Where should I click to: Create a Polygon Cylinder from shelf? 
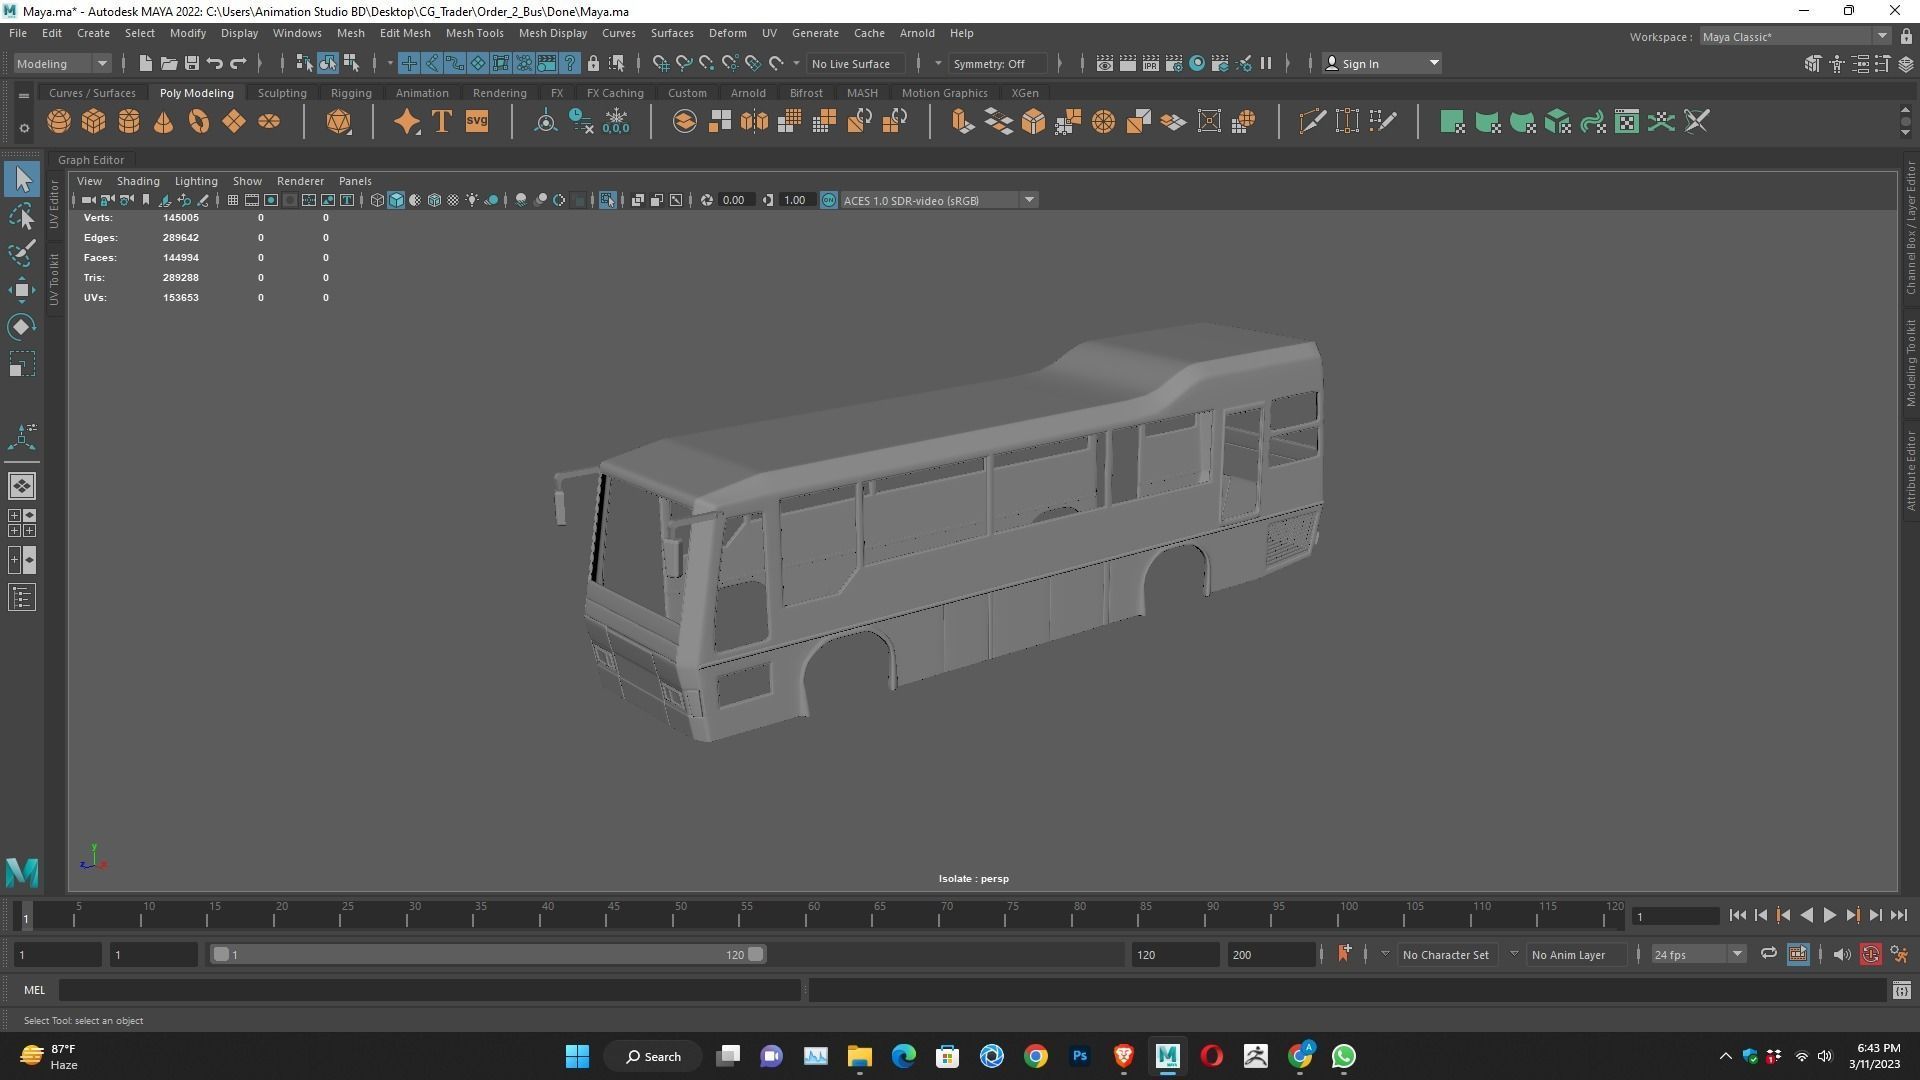[x=128, y=122]
